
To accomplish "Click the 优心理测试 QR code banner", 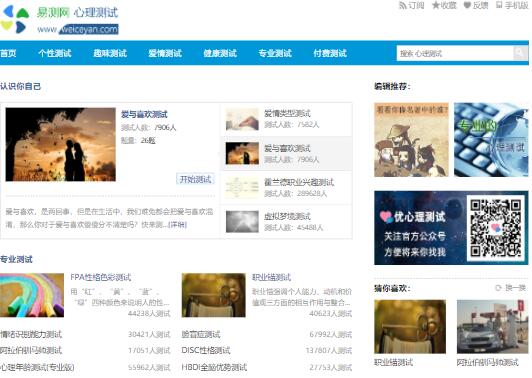I will pos(451,228).
